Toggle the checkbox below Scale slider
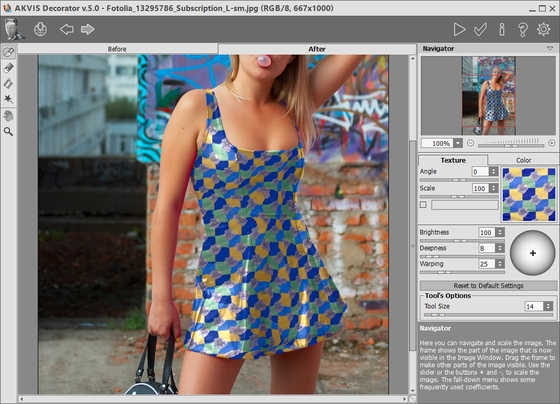The height and width of the screenshot is (404, 560). pyautogui.click(x=423, y=205)
